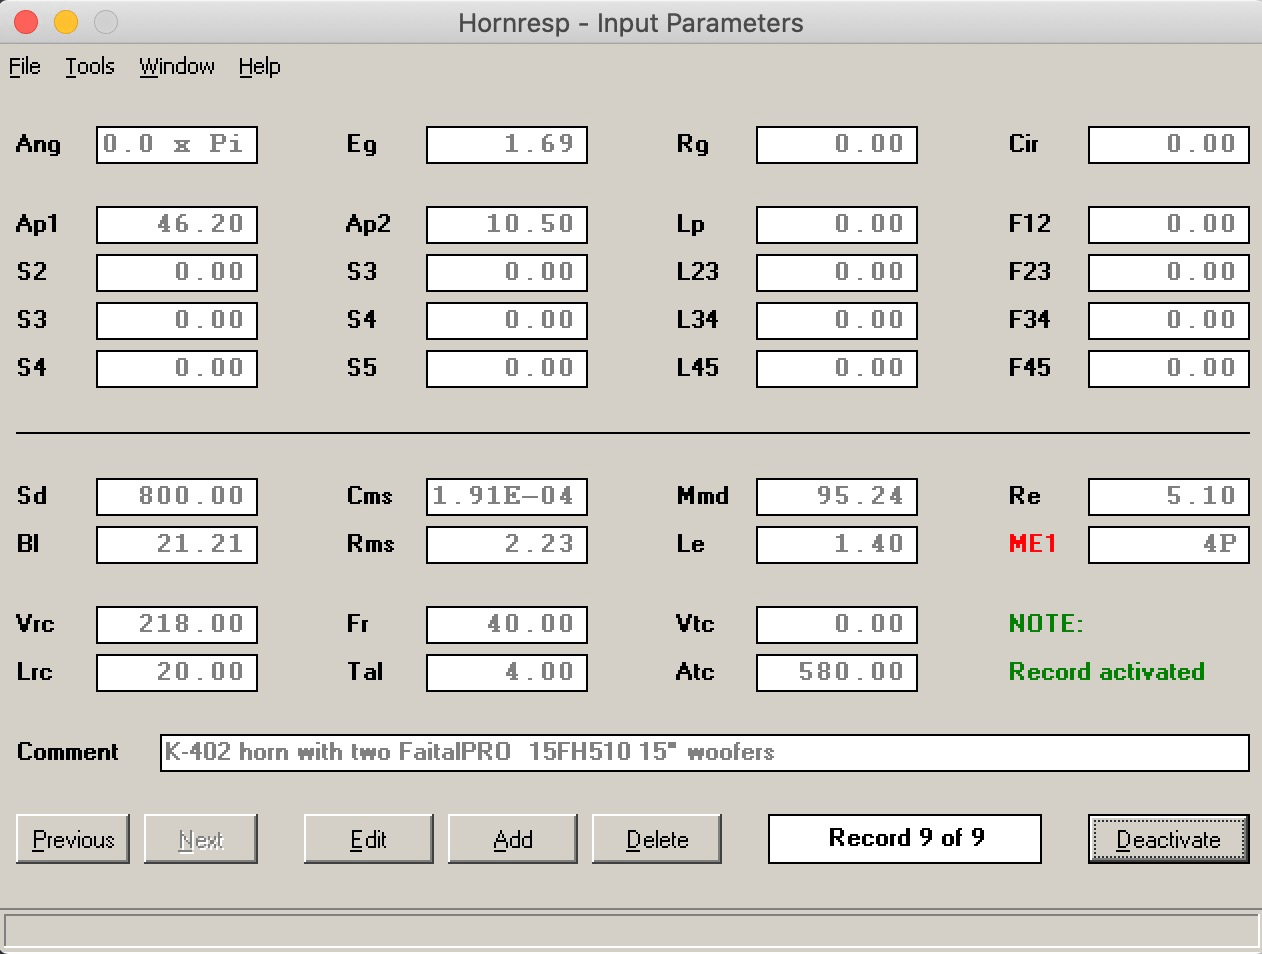
Task: Click the Atc field showing 580.00
Action: point(837,672)
